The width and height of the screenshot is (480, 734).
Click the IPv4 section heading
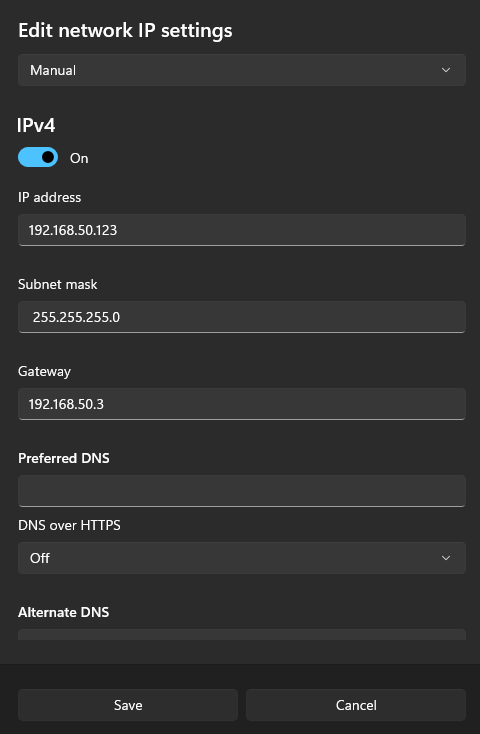click(x=36, y=125)
